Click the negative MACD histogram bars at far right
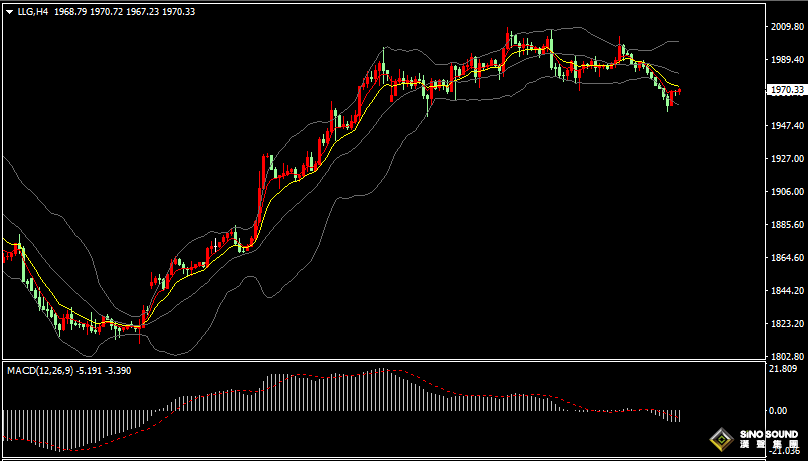Viewport: 808px width, 461px height. coord(674,415)
